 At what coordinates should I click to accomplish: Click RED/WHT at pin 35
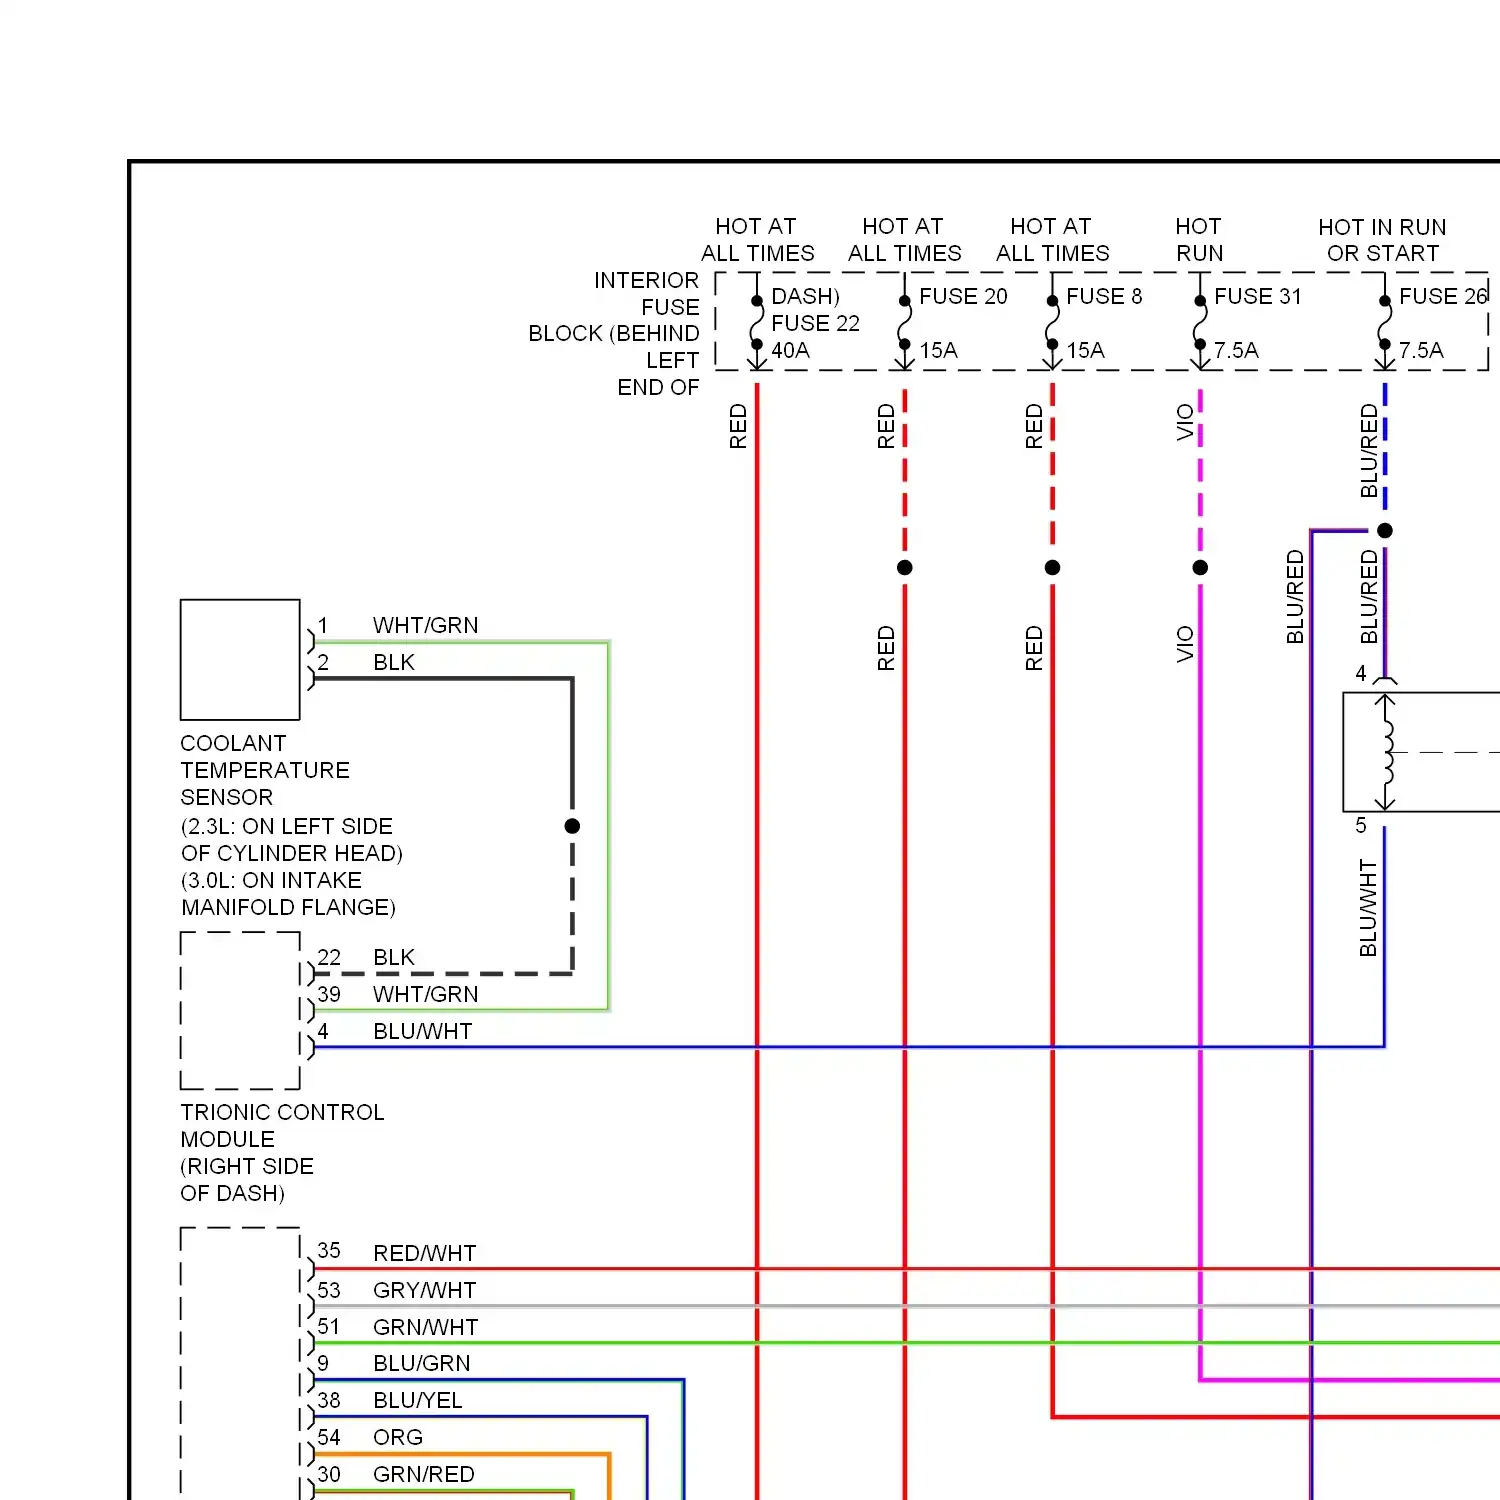pos(424,1253)
